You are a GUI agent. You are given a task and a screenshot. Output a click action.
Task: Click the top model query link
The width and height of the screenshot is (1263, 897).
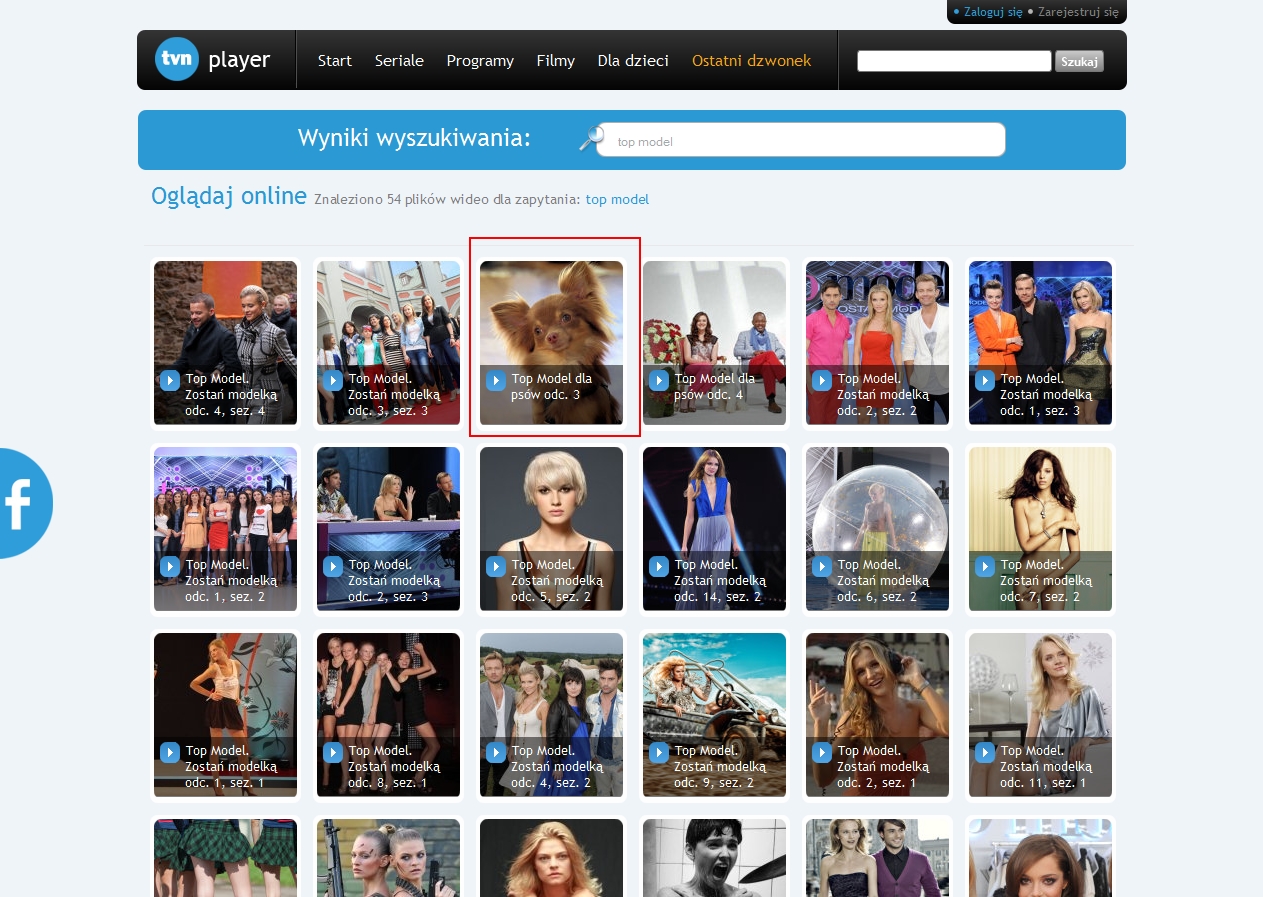point(617,199)
